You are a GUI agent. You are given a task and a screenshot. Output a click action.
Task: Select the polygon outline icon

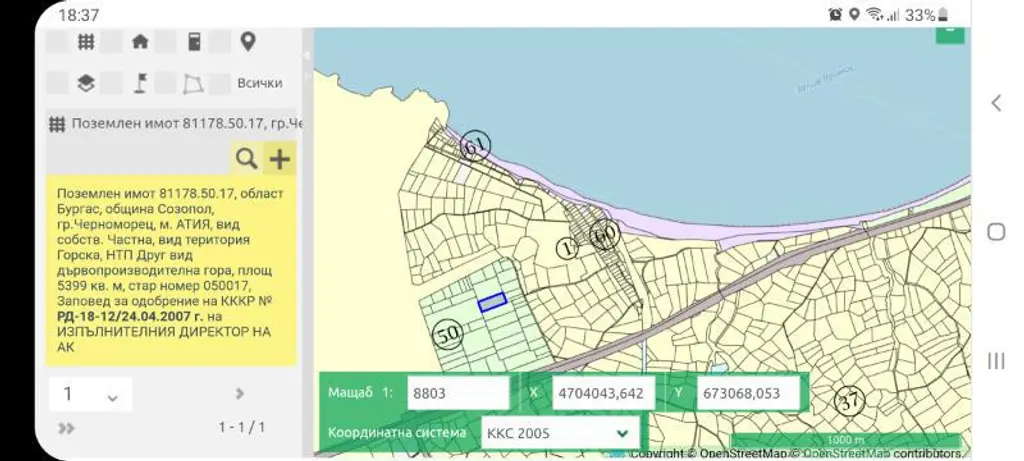pyautogui.click(x=193, y=84)
